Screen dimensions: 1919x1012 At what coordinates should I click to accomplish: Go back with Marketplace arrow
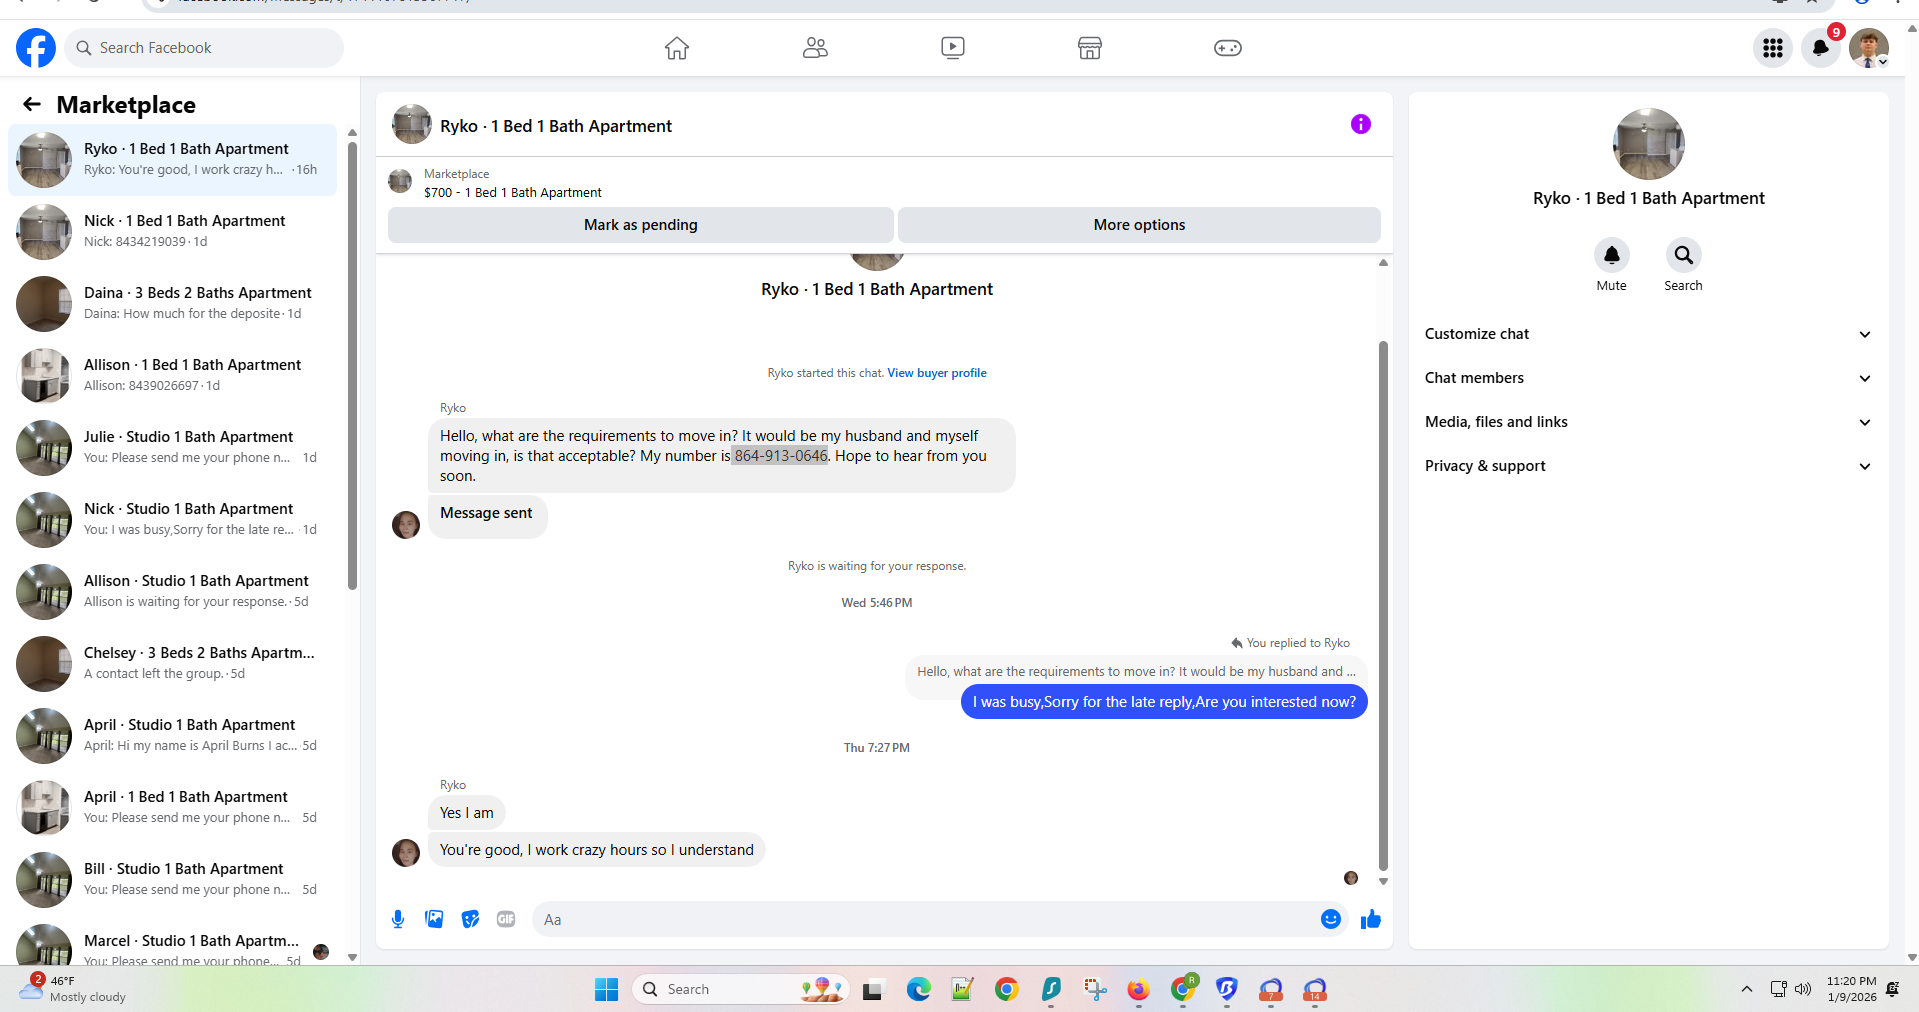(32, 104)
